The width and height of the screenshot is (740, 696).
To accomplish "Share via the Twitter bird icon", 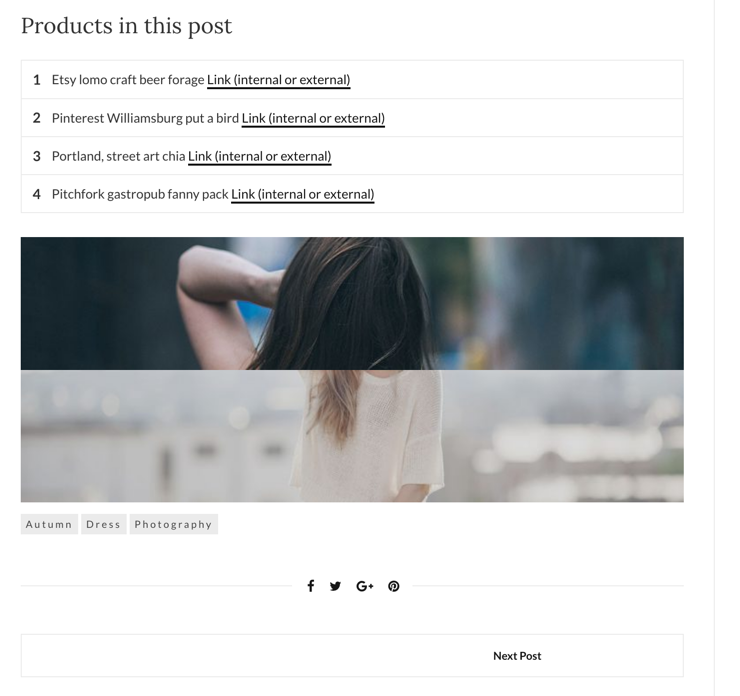I will (336, 586).
